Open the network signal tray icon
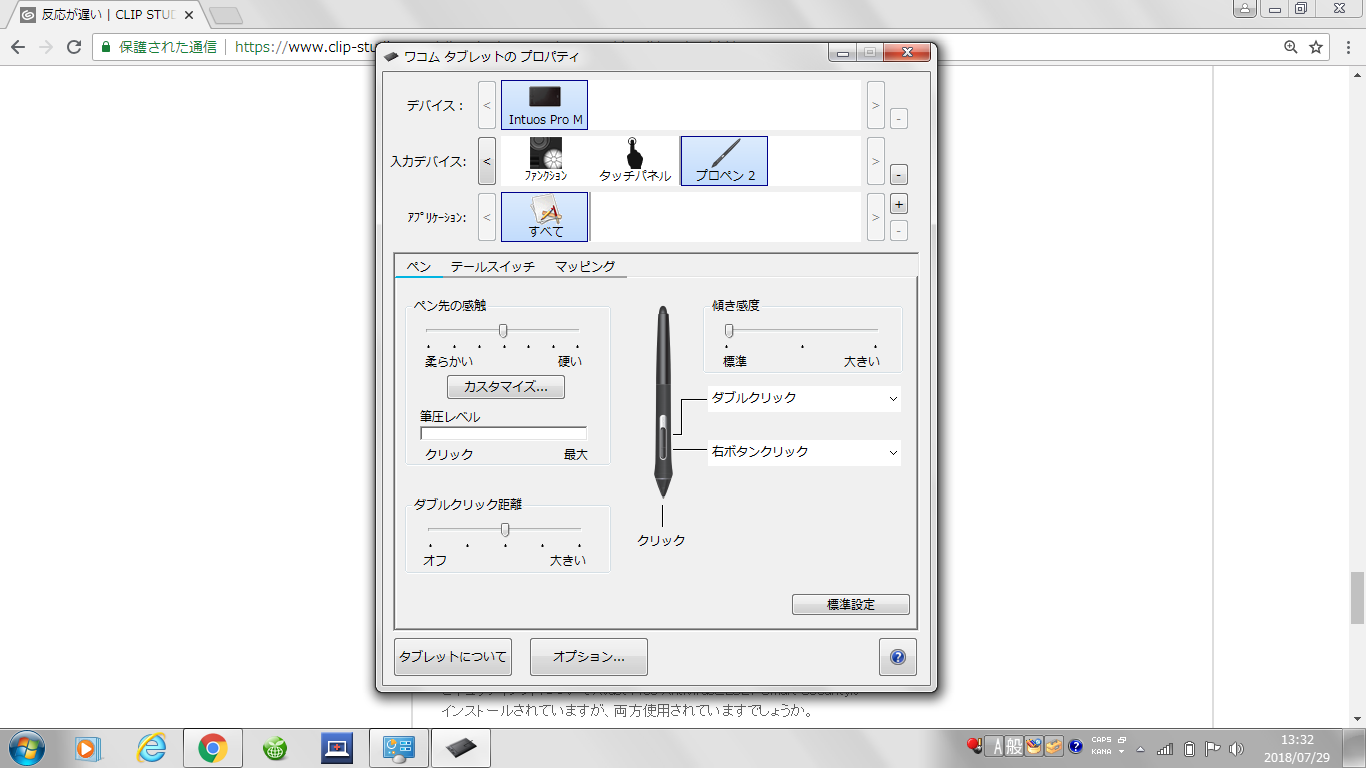Screen dimensions: 1366x771 1165,748
